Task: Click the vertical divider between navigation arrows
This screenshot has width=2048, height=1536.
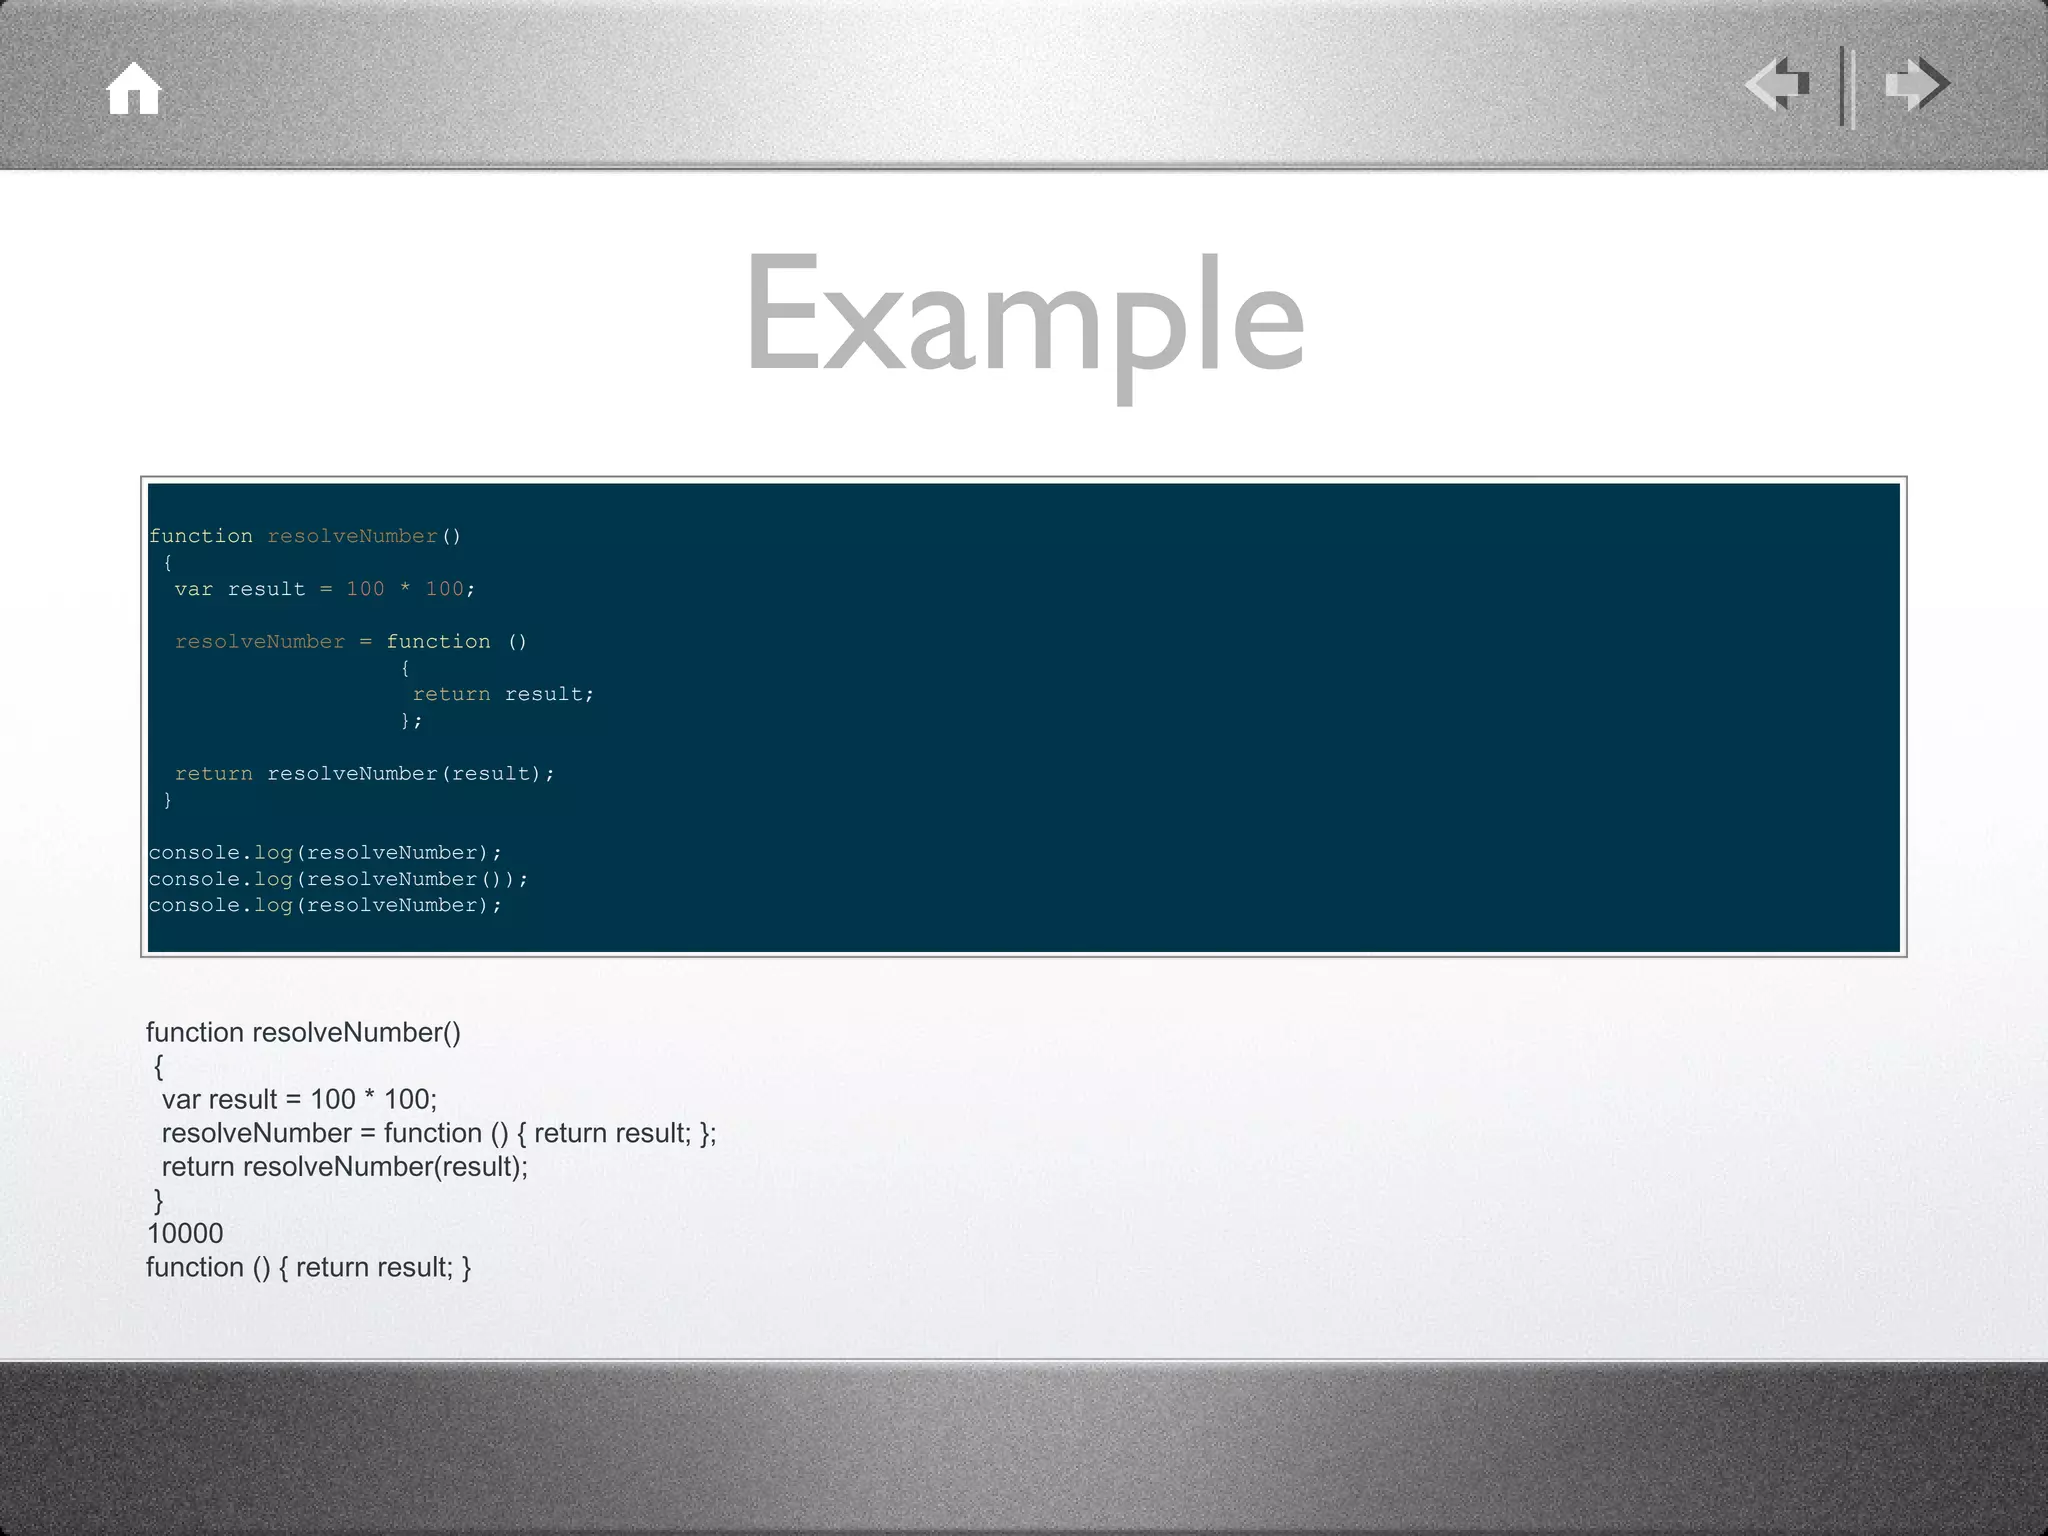Action: tap(1847, 88)
